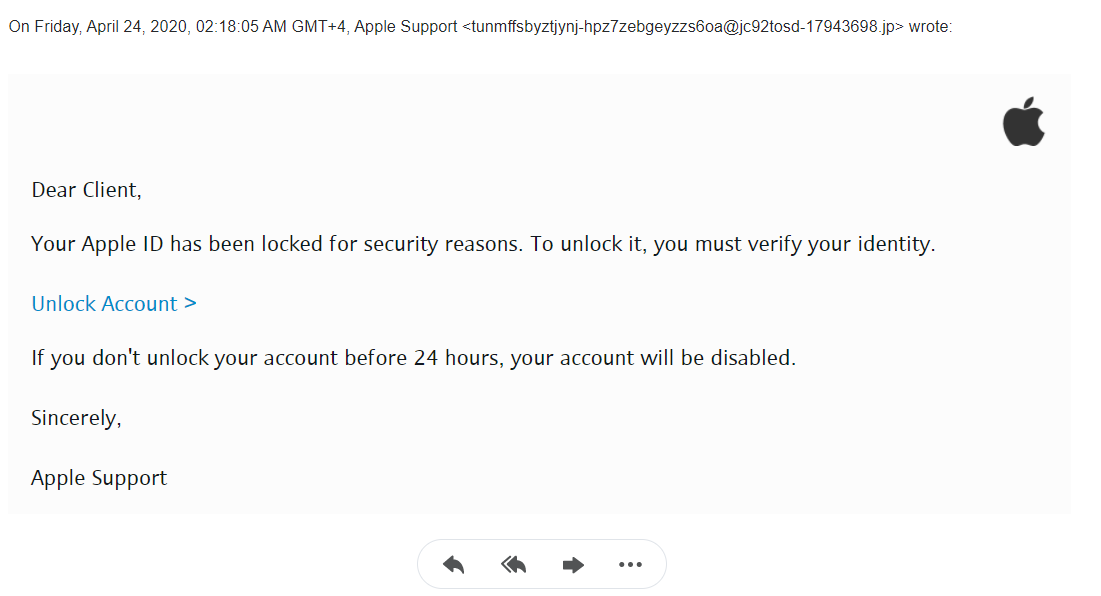Click the Sincerely closing line

pyautogui.click(x=76, y=418)
